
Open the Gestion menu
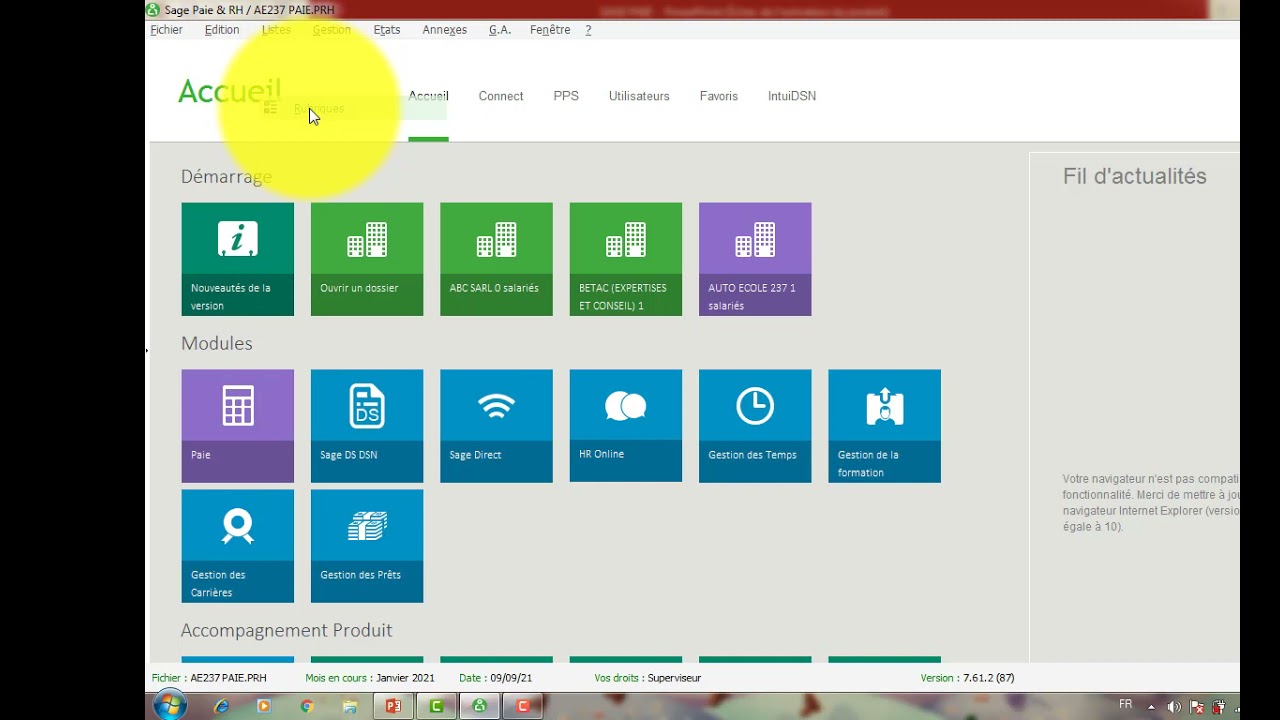pyautogui.click(x=331, y=30)
